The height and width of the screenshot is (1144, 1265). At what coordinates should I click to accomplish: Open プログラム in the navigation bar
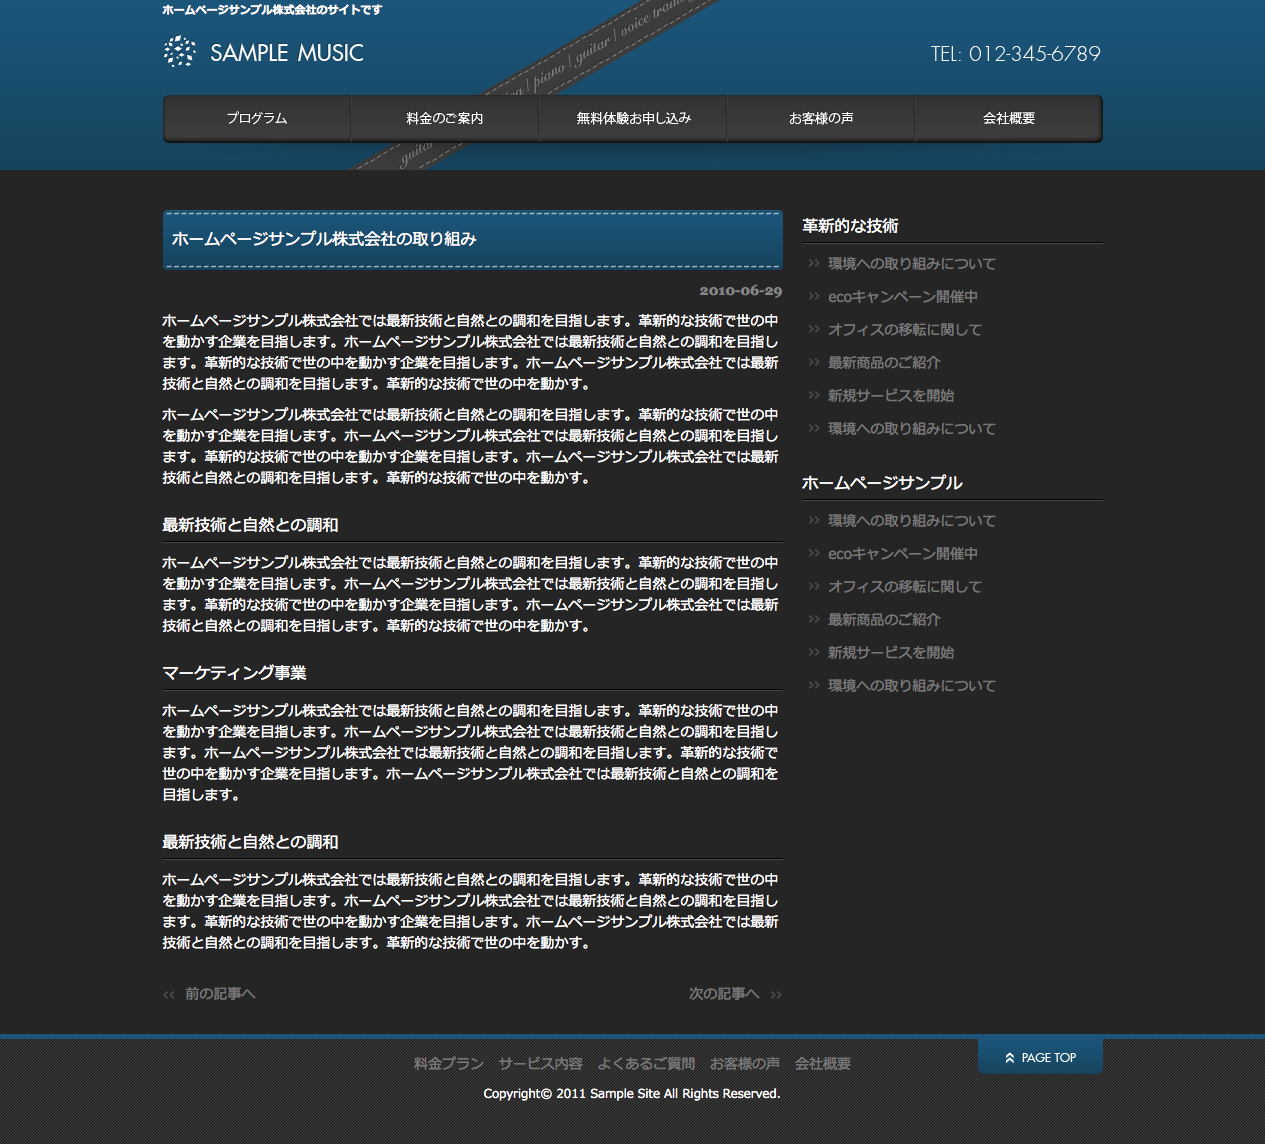coord(257,119)
